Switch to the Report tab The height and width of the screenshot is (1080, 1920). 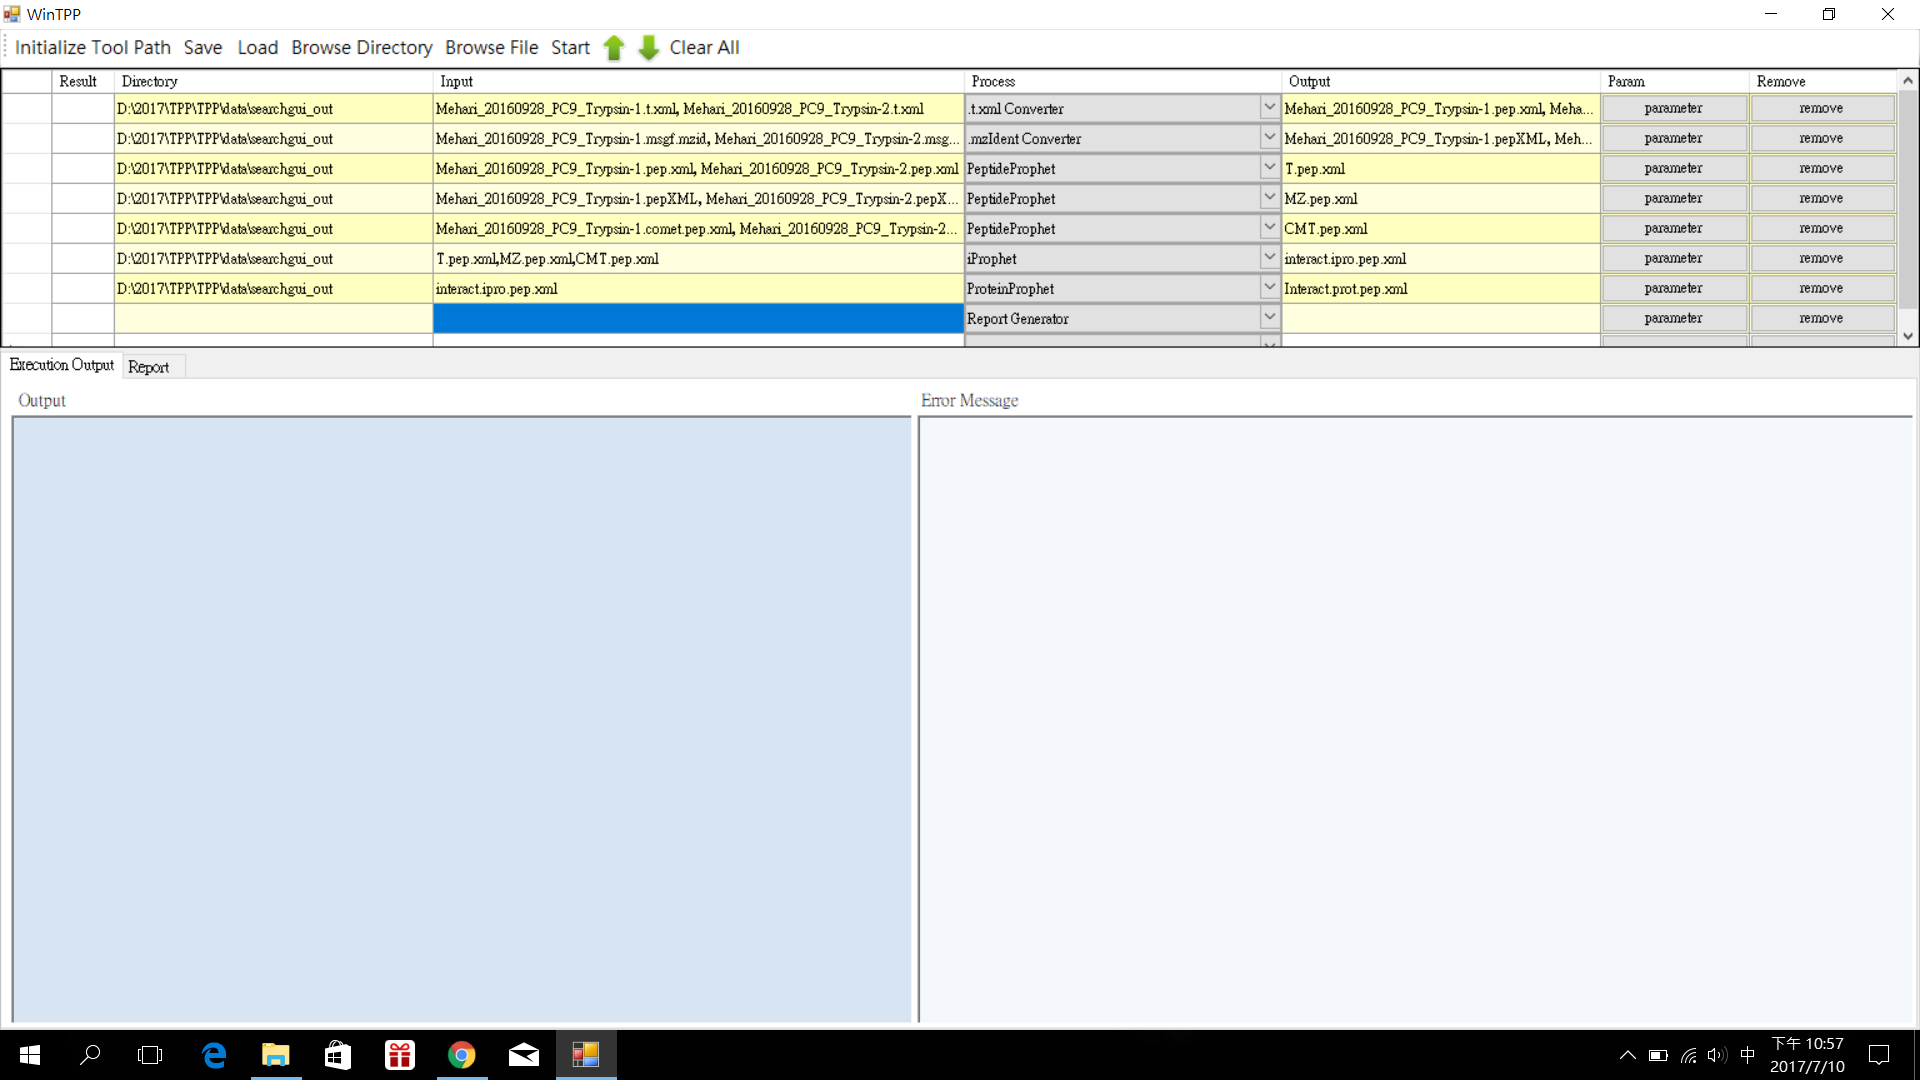coord(148,367)
